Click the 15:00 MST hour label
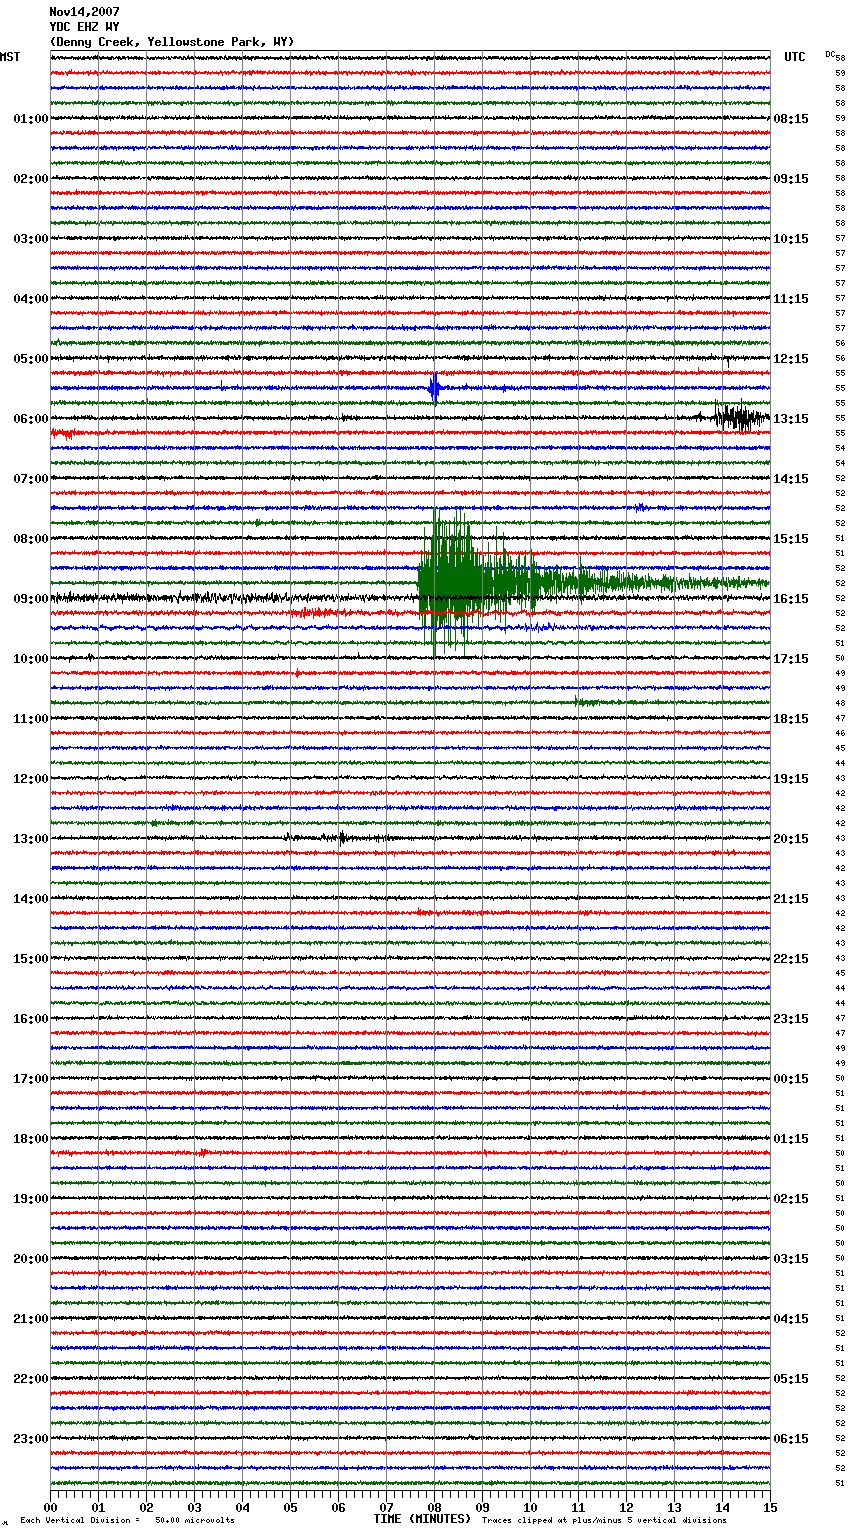Screen dimensions: 850x1534 [30, 959]
